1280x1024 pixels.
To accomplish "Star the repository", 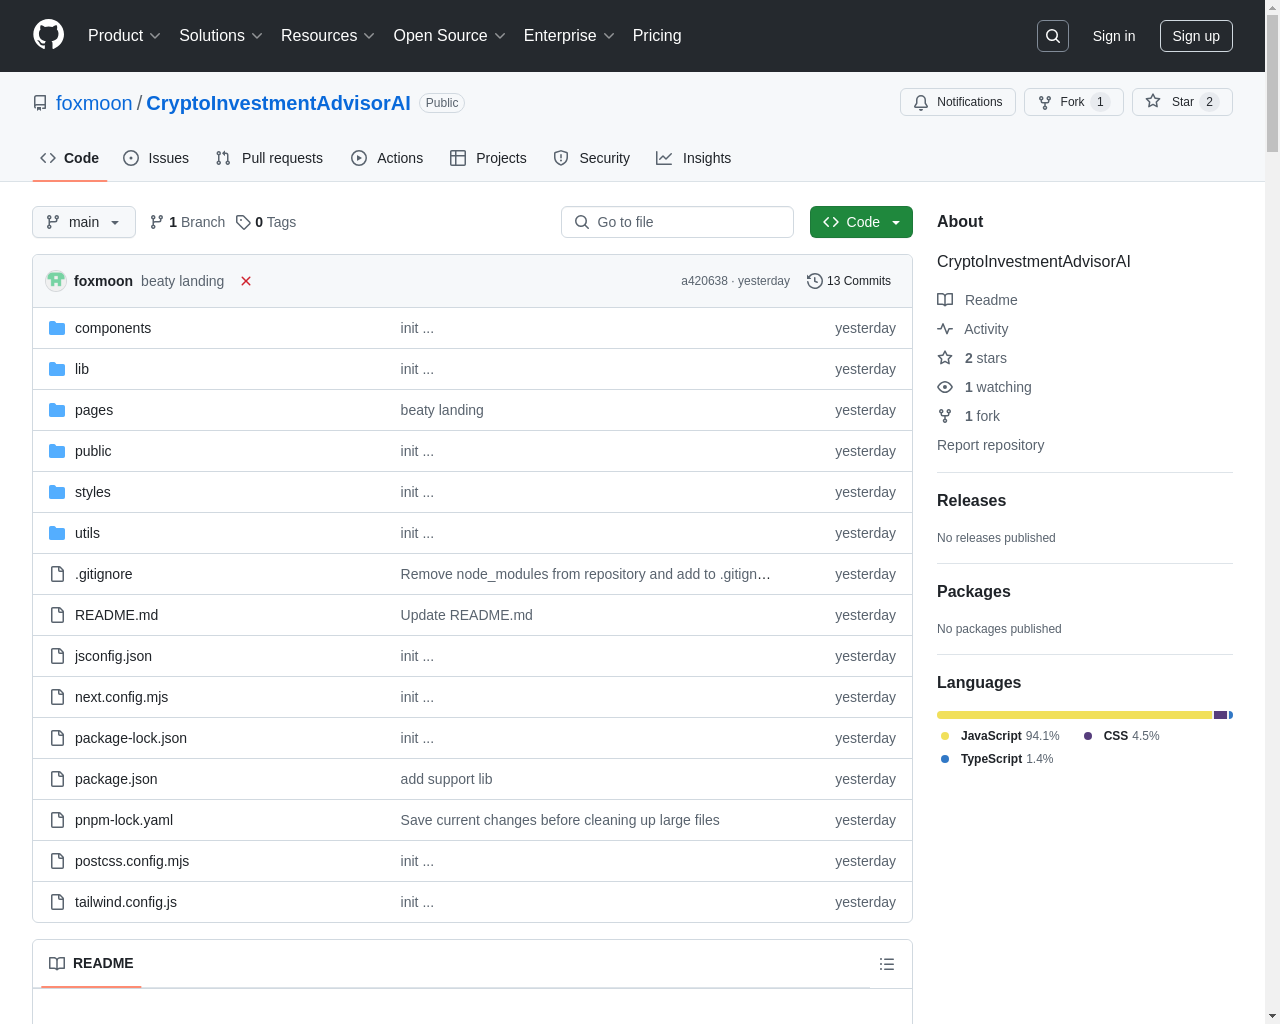I will (x=1182, y=102).
